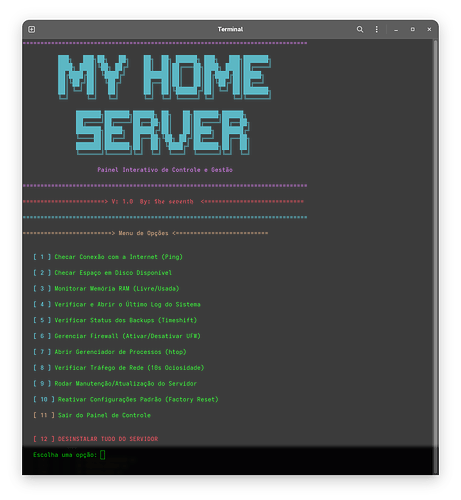Choose option 9 Manutenção do Servidor

(115, 384)
